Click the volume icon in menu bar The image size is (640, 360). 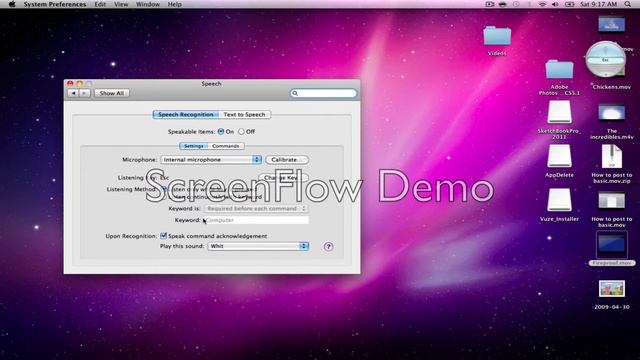coord(555,4)
